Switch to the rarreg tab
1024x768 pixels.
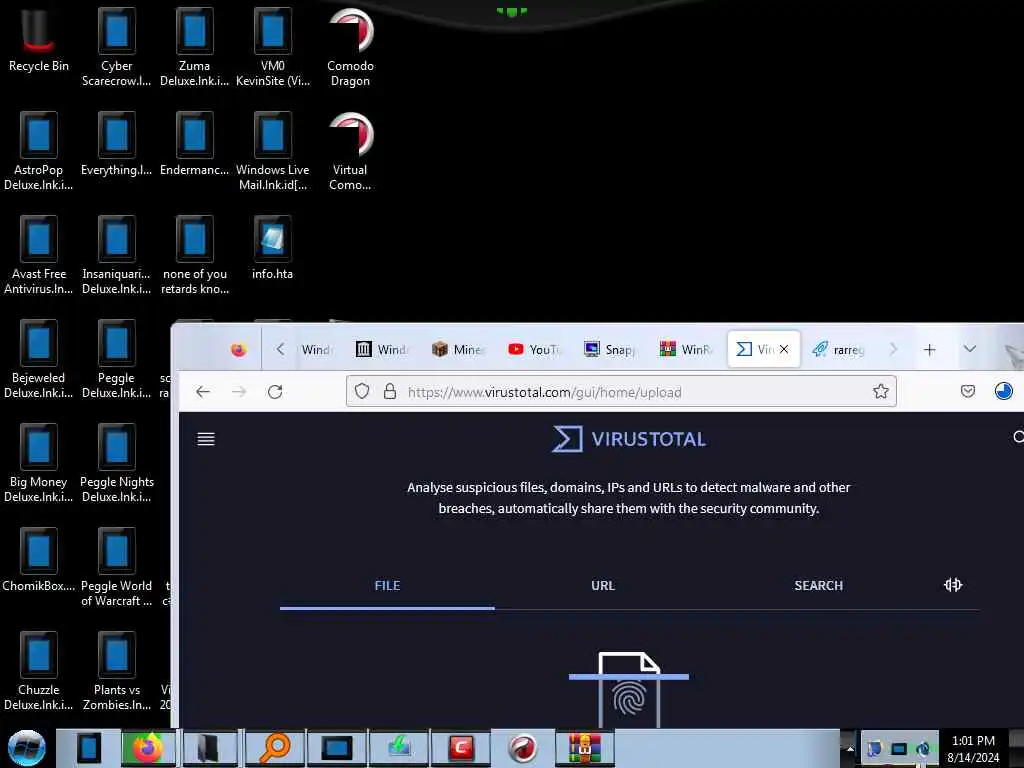(x=839, y=349)
